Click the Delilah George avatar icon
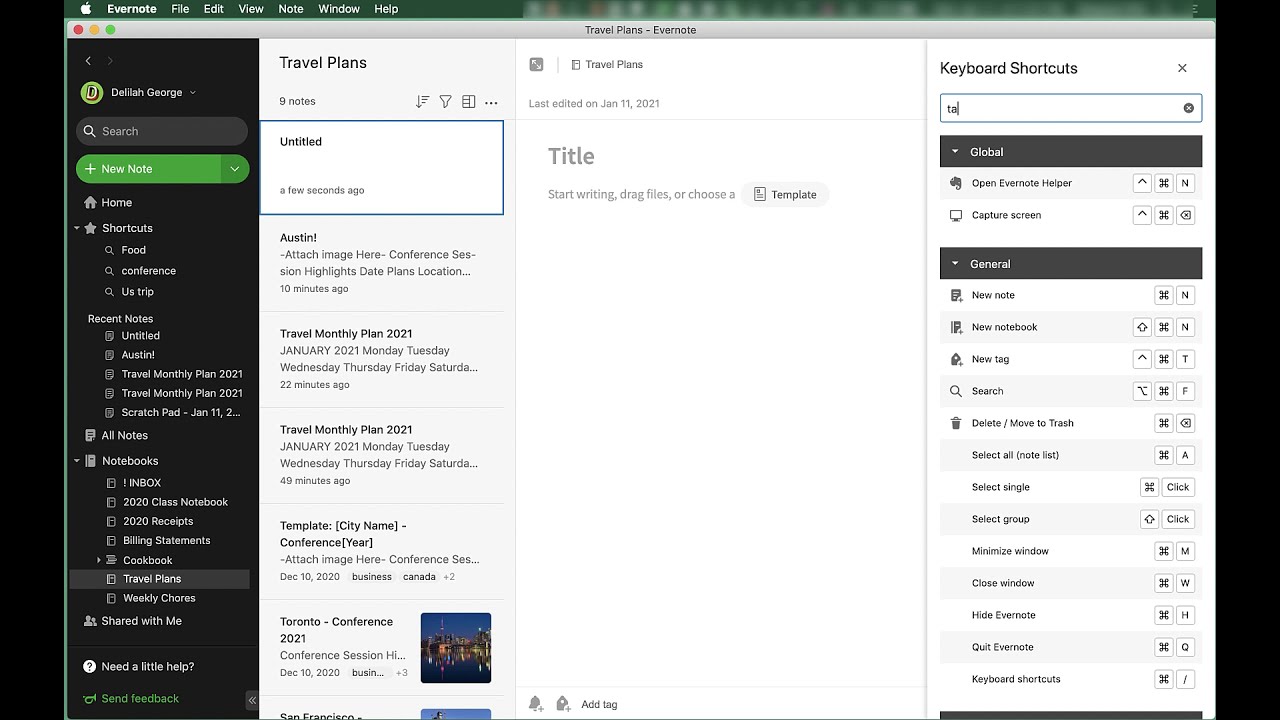 coord(92,93)
